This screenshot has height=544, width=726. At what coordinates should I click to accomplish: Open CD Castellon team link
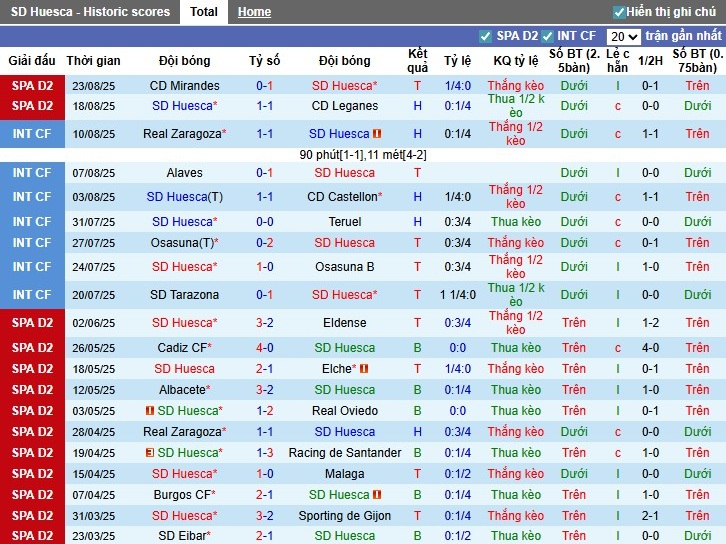(344, 197)
